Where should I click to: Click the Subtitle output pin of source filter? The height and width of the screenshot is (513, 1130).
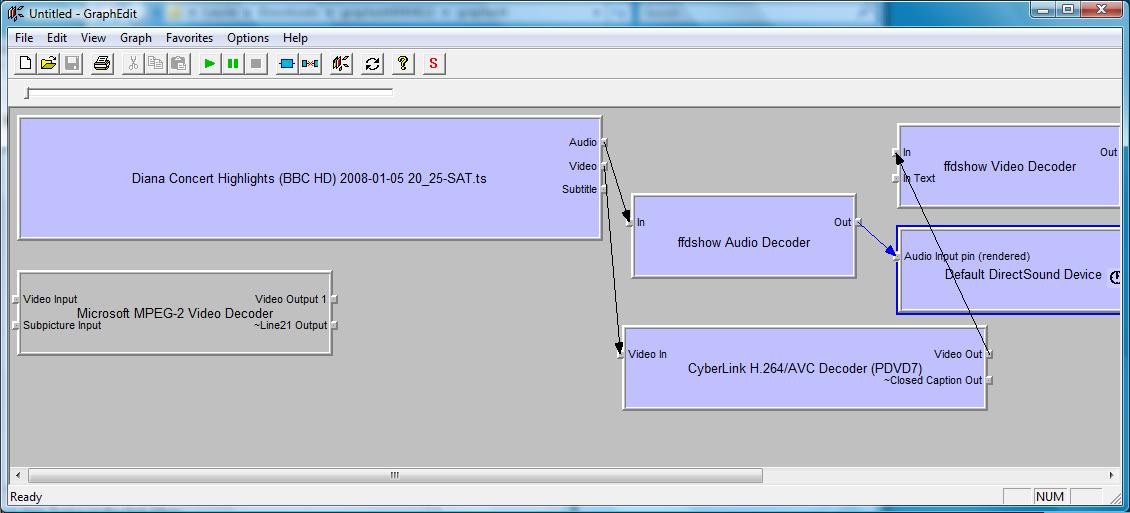pyautogui.click(x=604, y=189)
